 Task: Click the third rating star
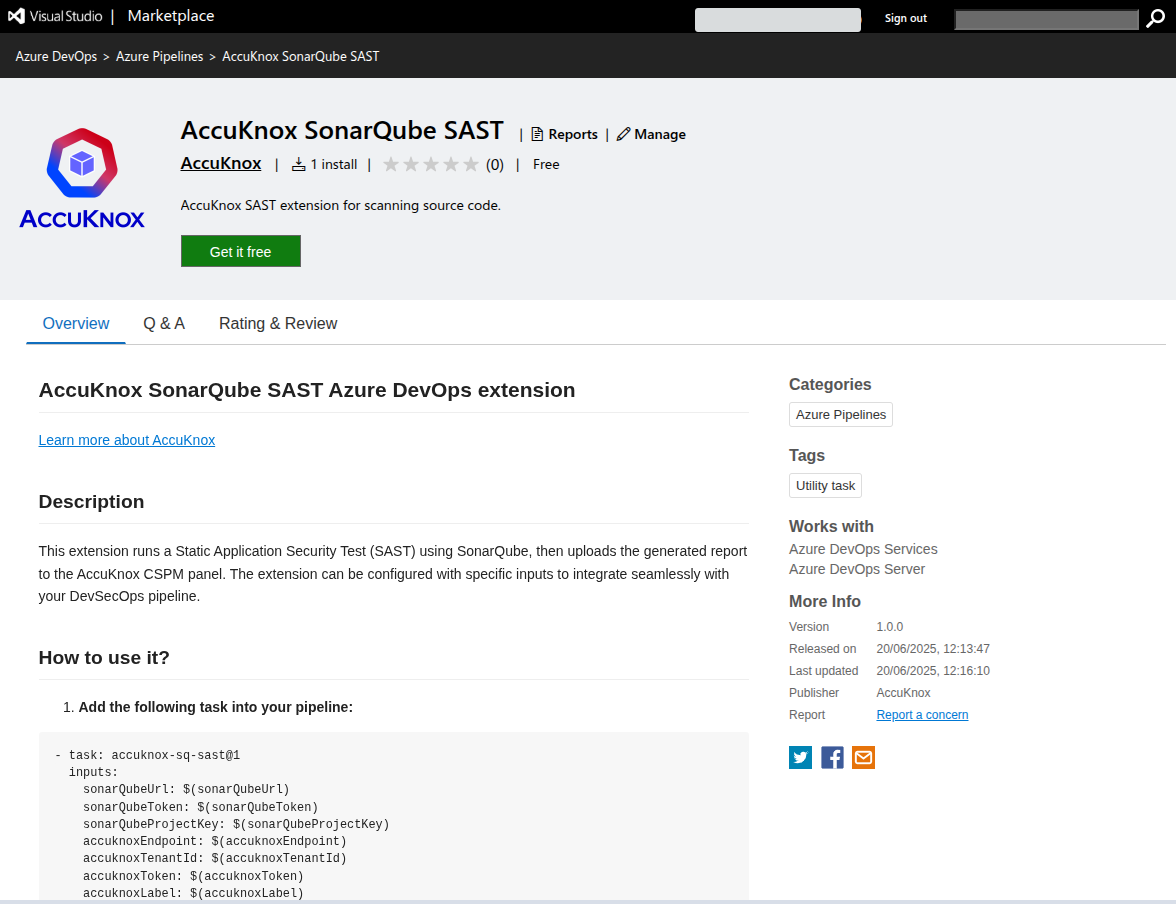click(x=431, y=164)
